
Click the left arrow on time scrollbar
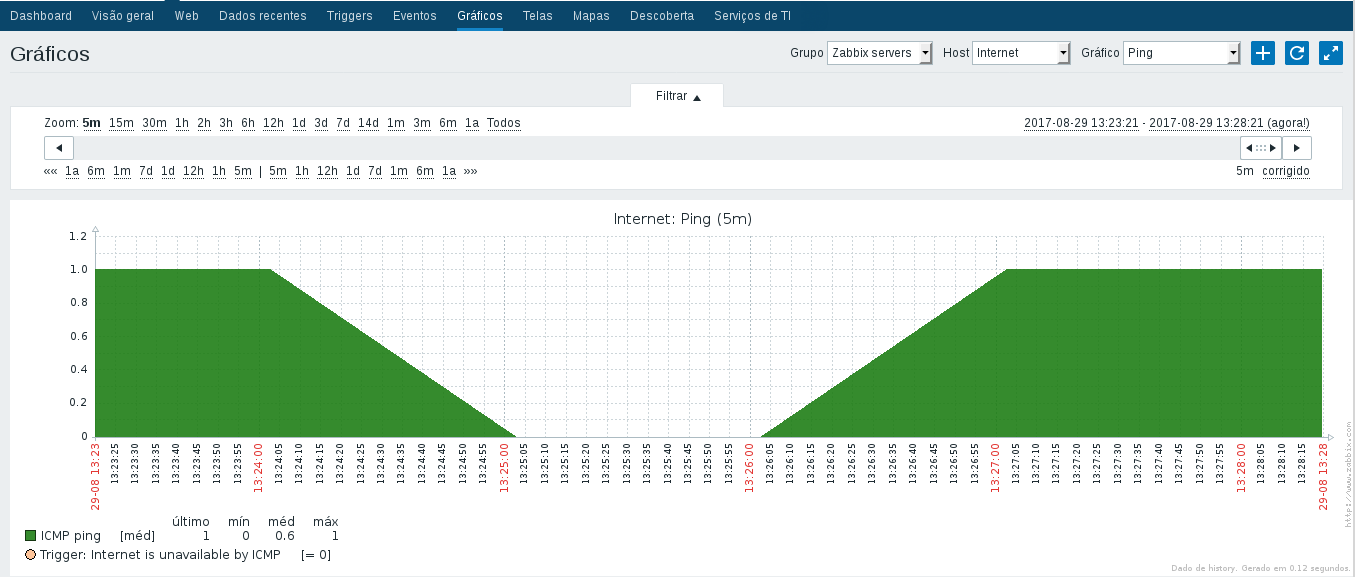[58, 148]
